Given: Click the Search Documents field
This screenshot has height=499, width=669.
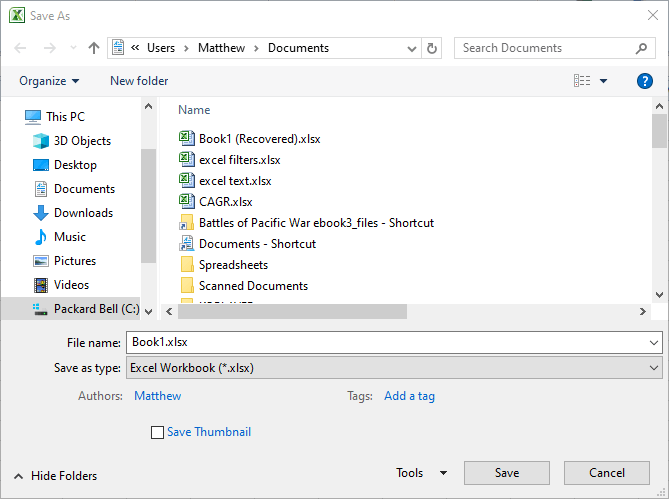Looking at the screenshot, I should pos(555,48).
